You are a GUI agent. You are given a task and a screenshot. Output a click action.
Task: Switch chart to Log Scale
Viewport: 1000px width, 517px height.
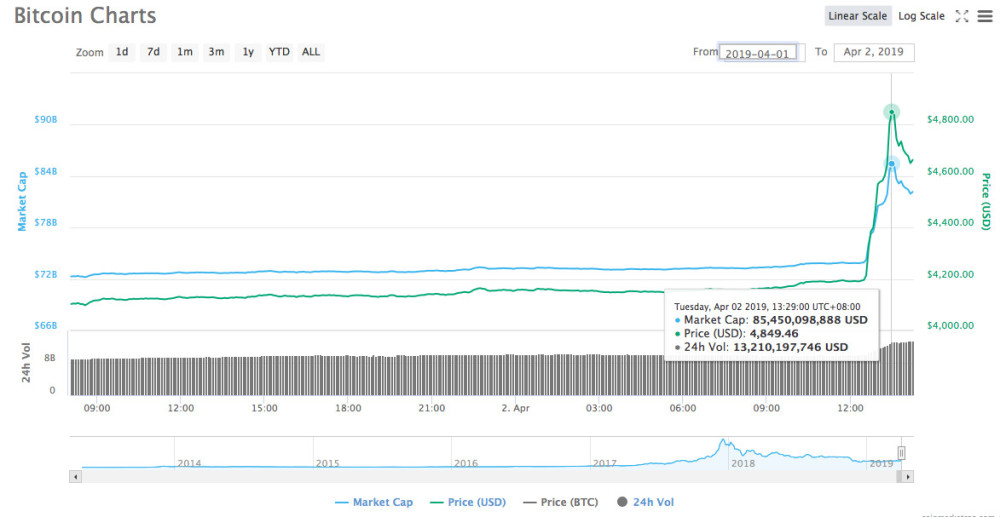pyautogui.click(x=922, y=16)
